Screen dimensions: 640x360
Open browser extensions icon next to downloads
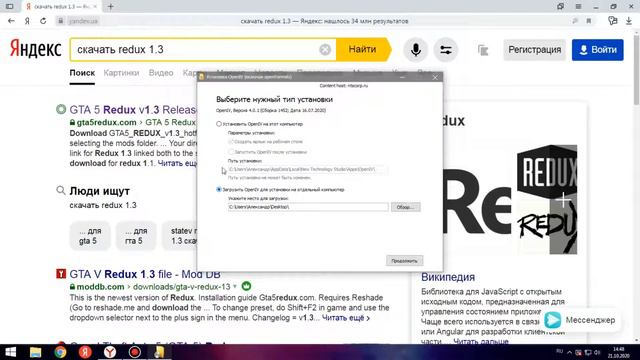point(612,21)
